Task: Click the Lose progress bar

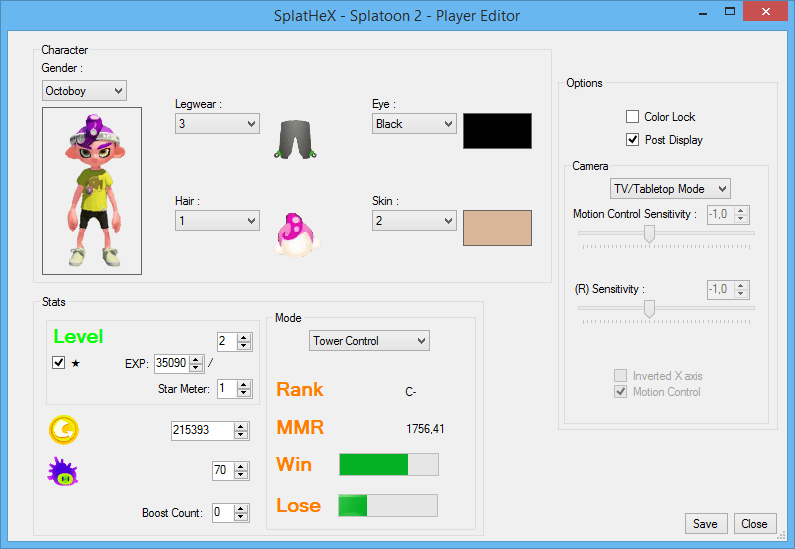Action: pos(388,505)
